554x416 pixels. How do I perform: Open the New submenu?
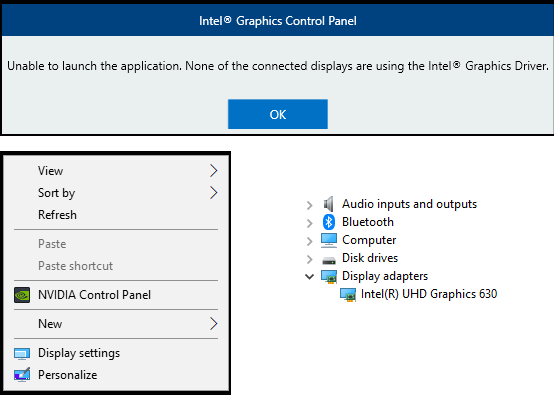pyautogui.click(x=116, y=324)
